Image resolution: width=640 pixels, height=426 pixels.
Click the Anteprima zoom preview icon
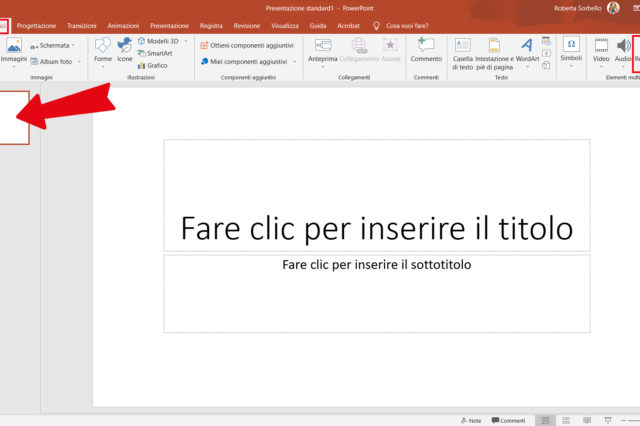[x=323, y=50]
